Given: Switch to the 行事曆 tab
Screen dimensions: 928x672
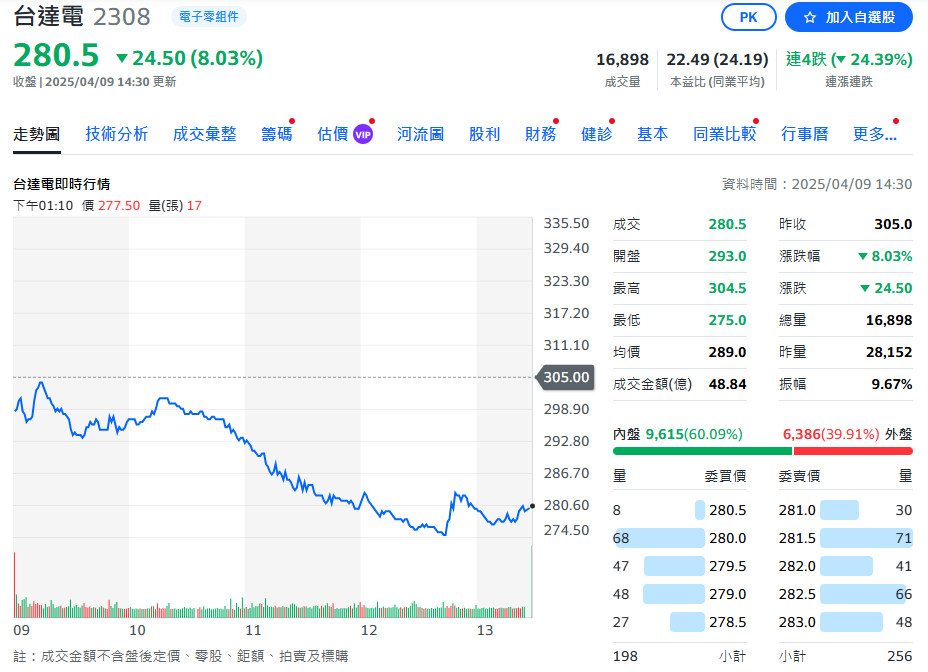Looking at the screenshot, I should tap(805, 134).
